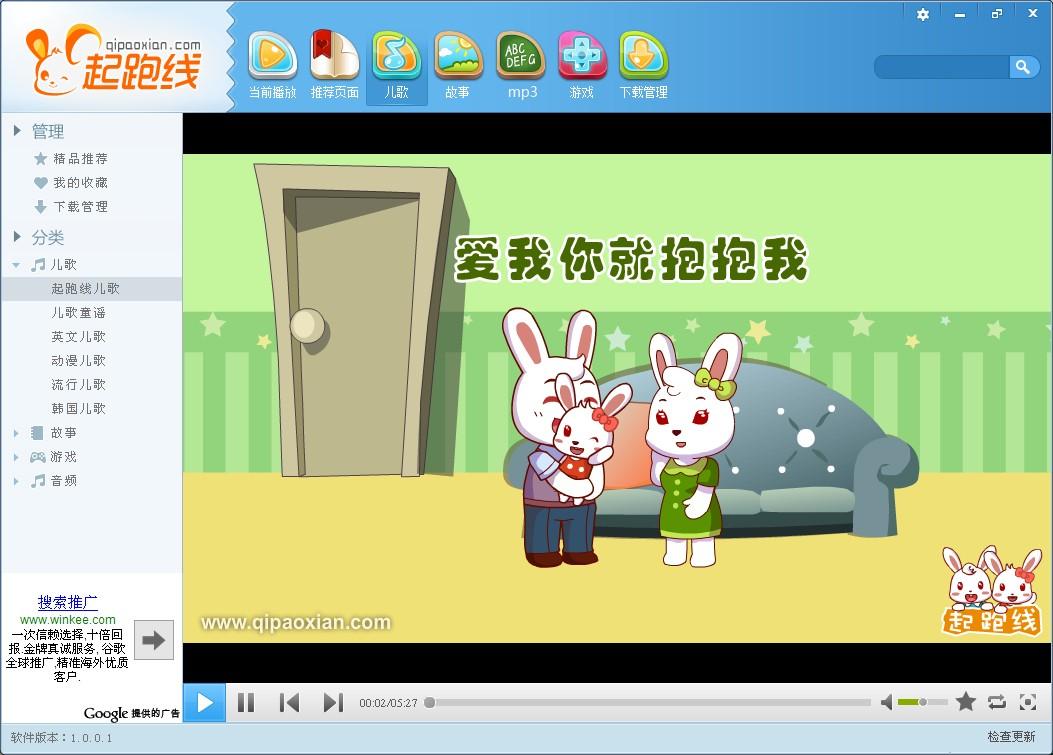The height and width of the screenshot is (755, 1053).
Task: Select 英文儿歌 category
Action: (x=79, y=337)
